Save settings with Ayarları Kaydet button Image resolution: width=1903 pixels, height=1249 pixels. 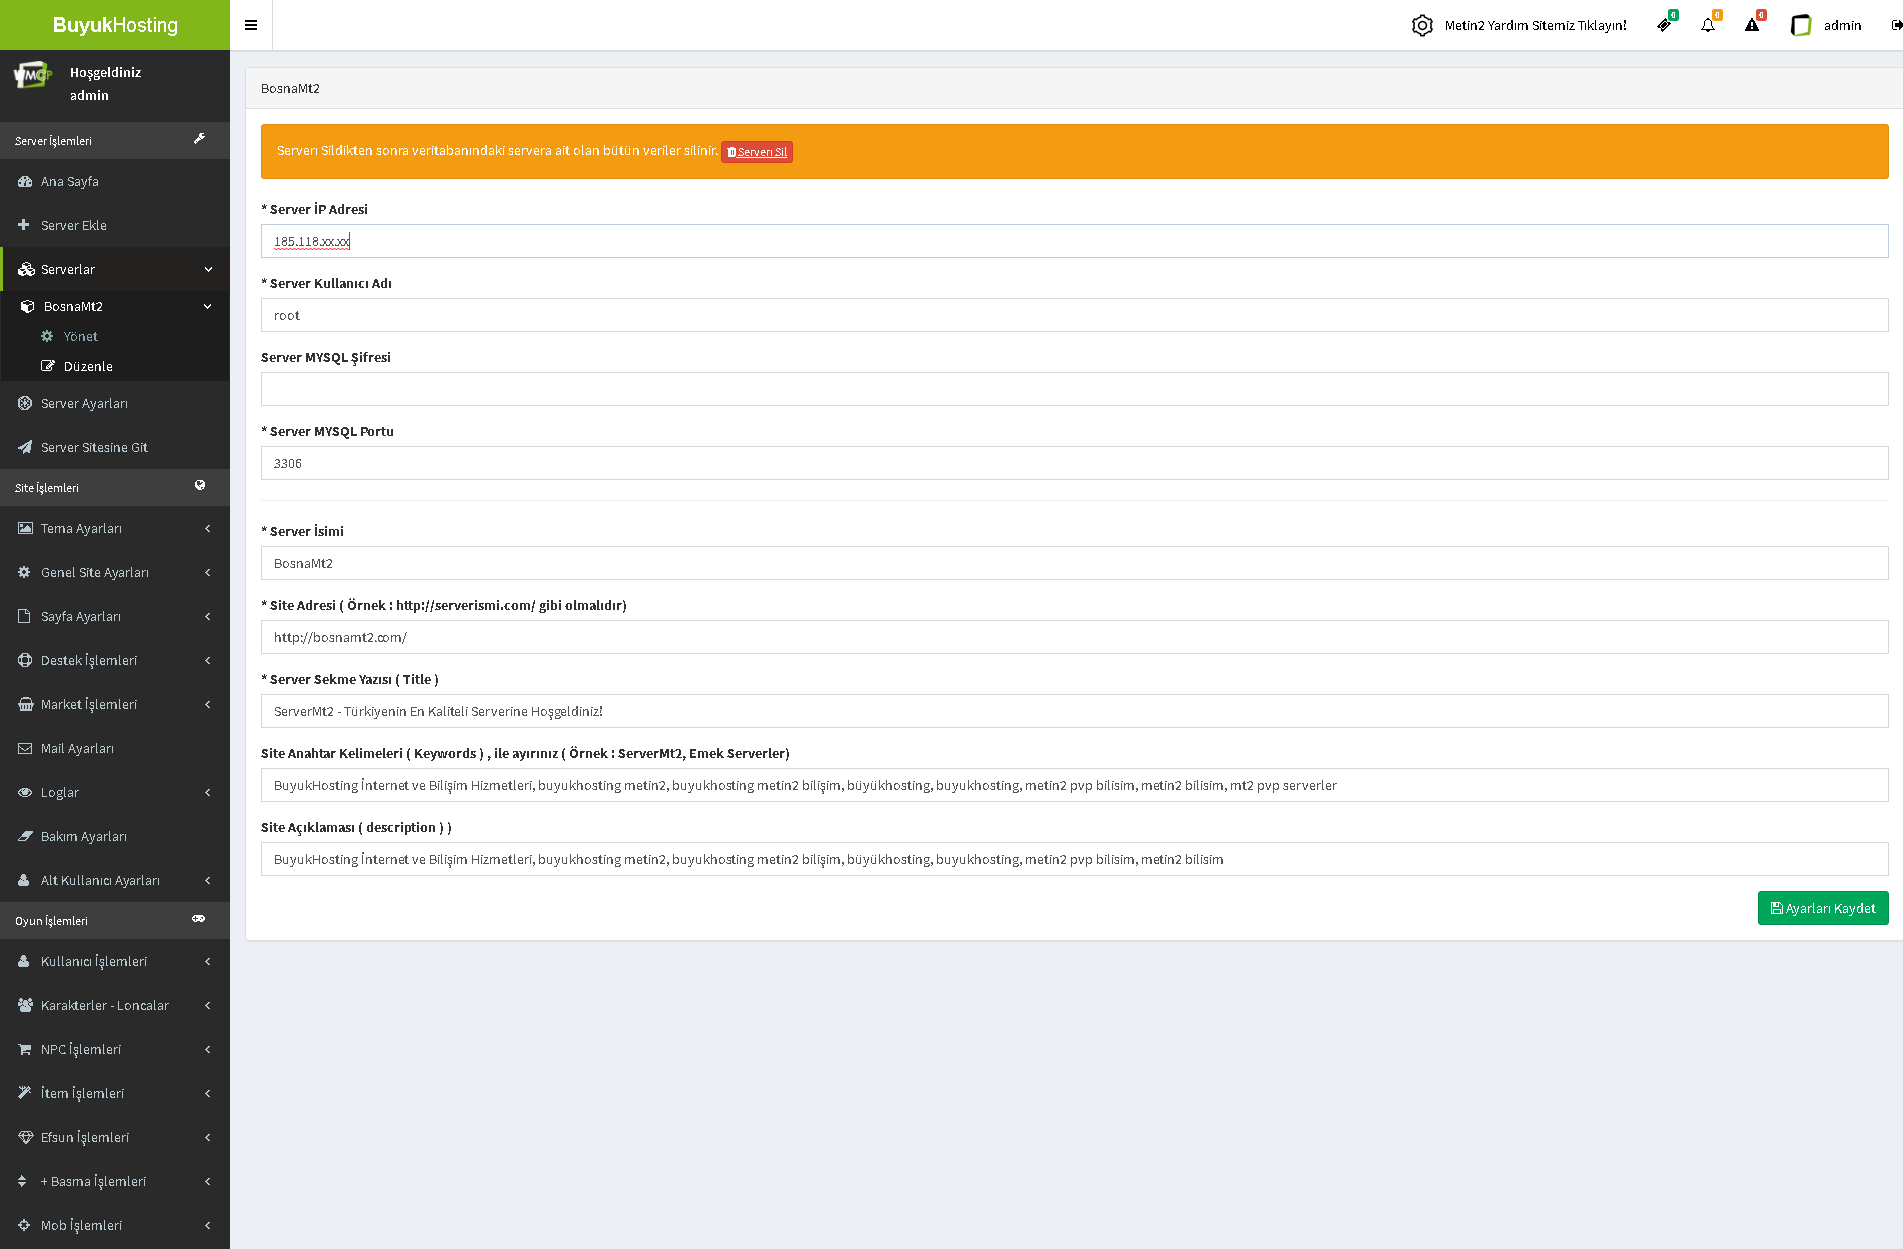pyautogui.click(x=1822, y=908)
